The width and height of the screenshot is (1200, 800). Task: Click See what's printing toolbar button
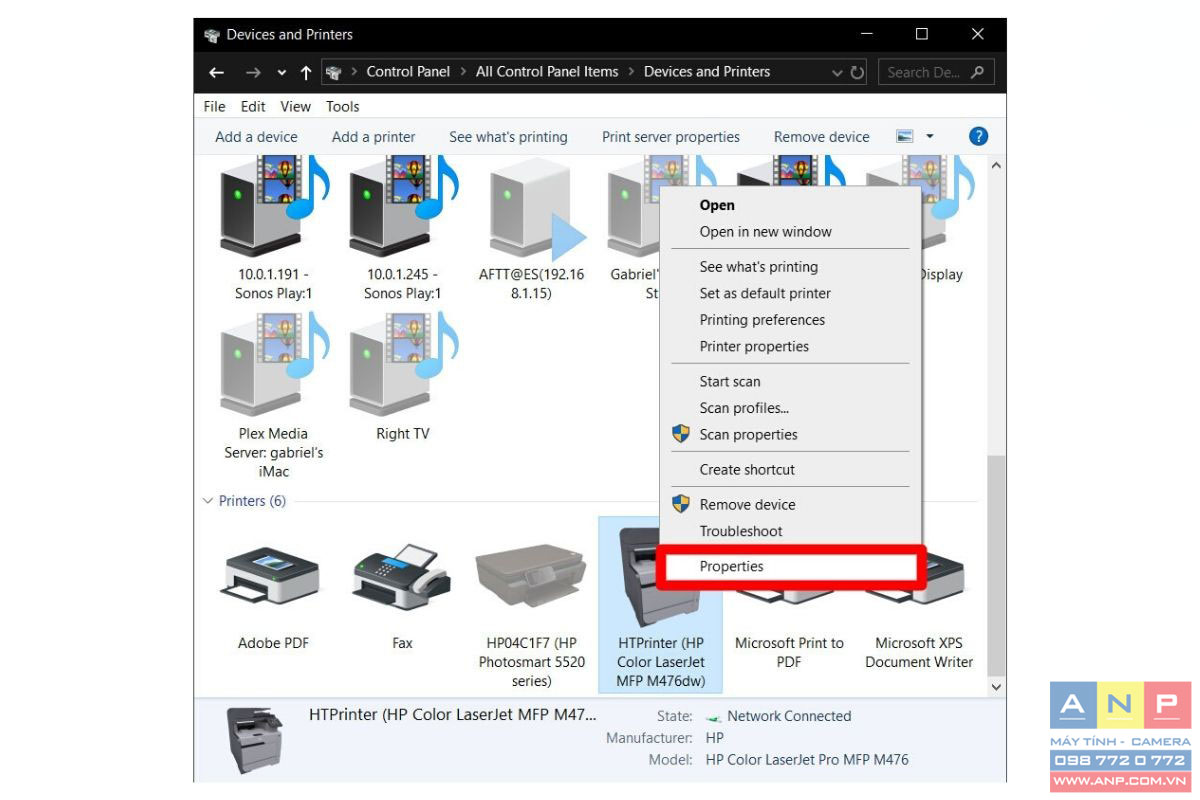click(508, 137)
